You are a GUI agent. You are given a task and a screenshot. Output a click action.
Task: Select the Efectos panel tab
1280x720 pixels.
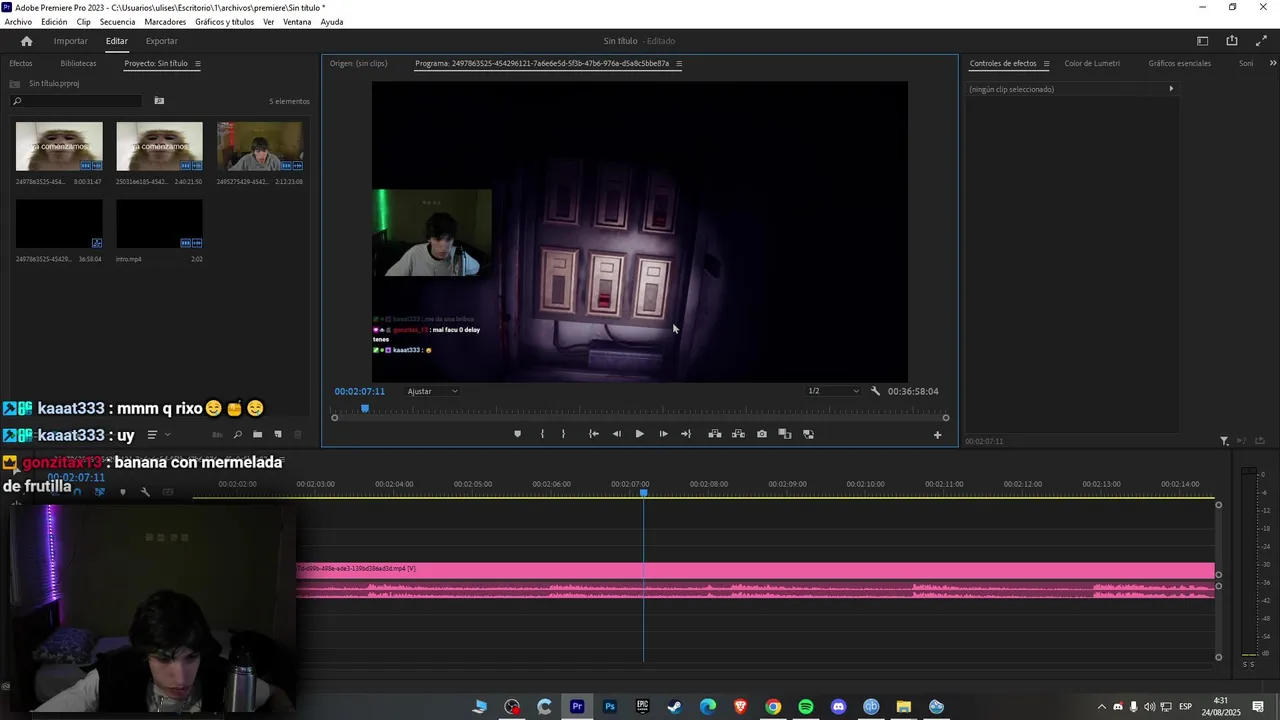pyautogui.click(x=21, y=63)
